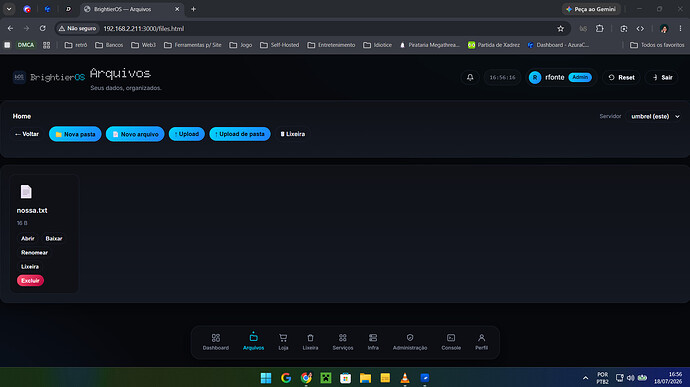
Task: Open the Chrome three-dot menu
Action: coord(680,29)
